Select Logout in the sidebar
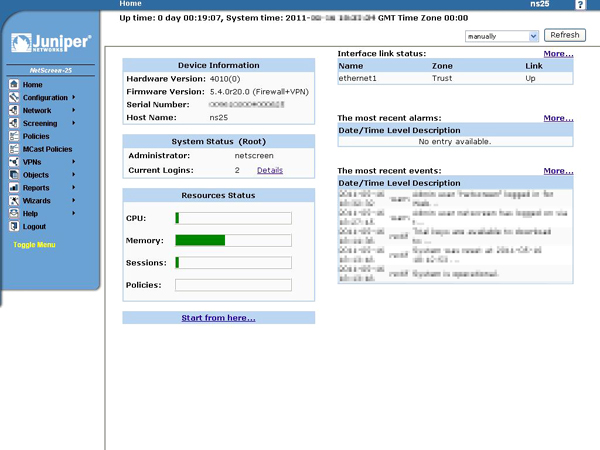This screenshot has height=450, width=600. [34, 227]
